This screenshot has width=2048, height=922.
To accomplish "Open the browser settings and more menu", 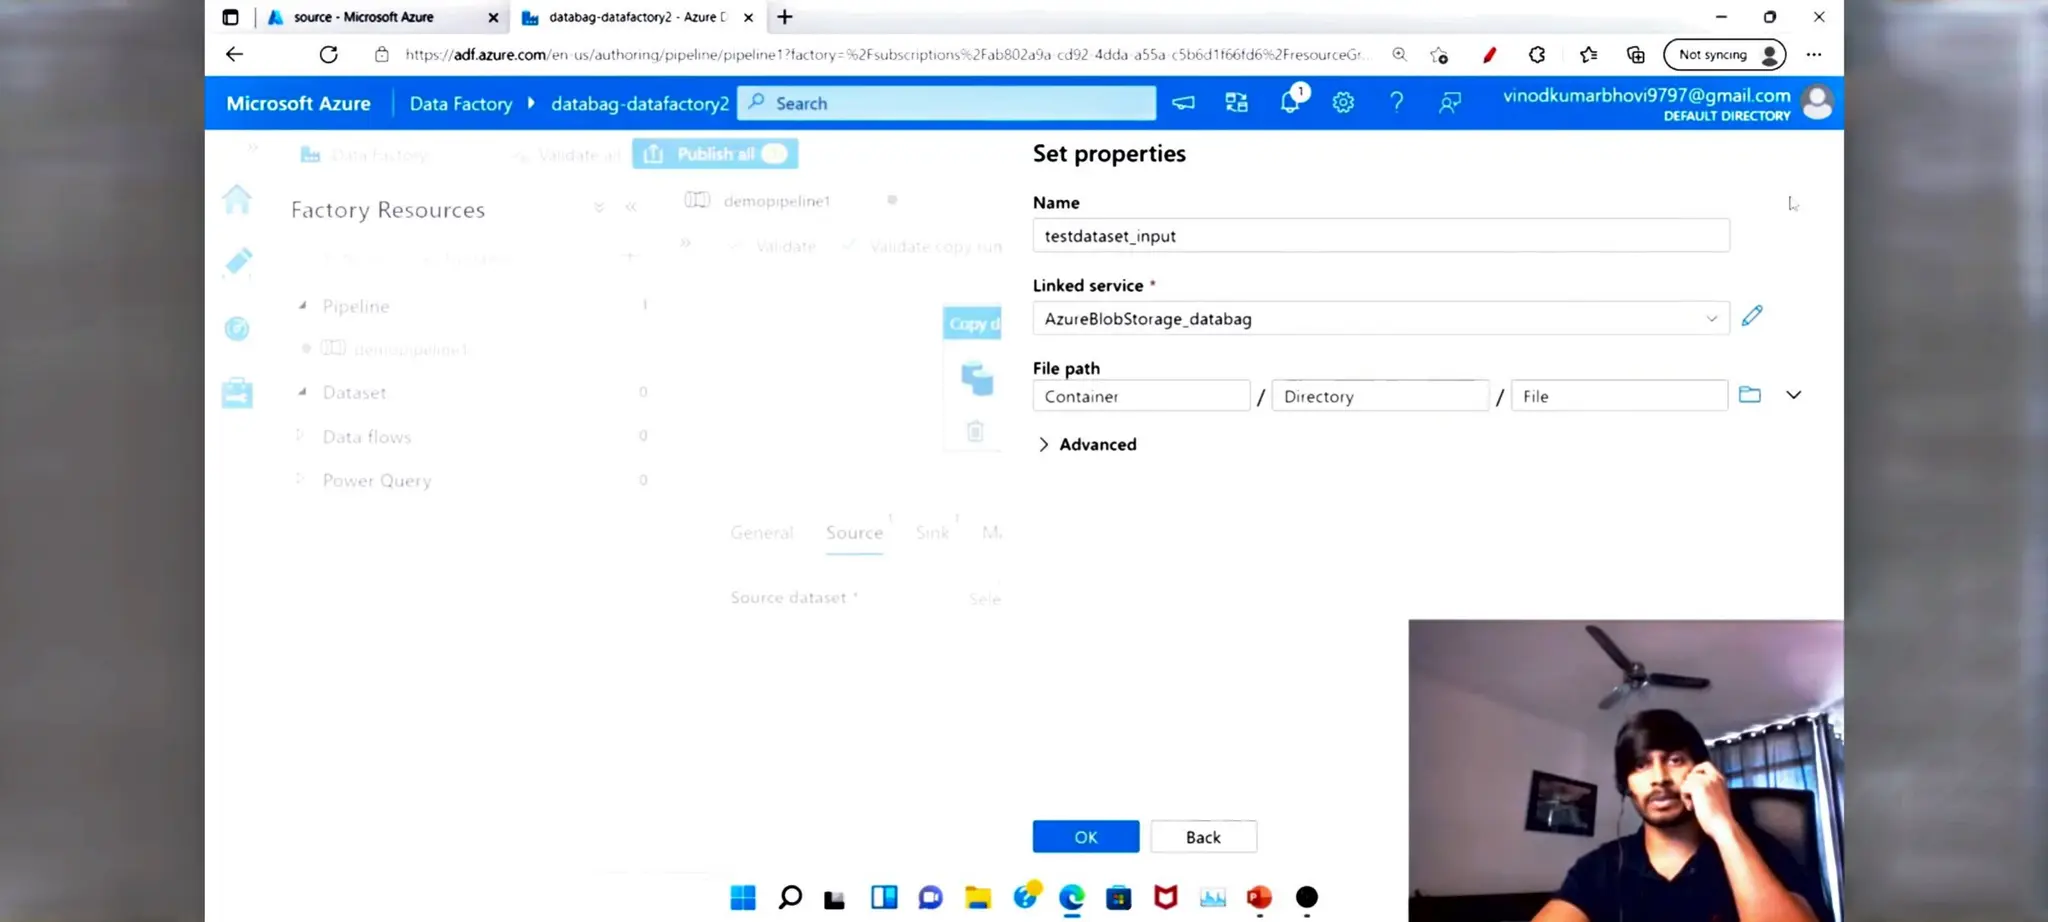I will point(1814,55).
